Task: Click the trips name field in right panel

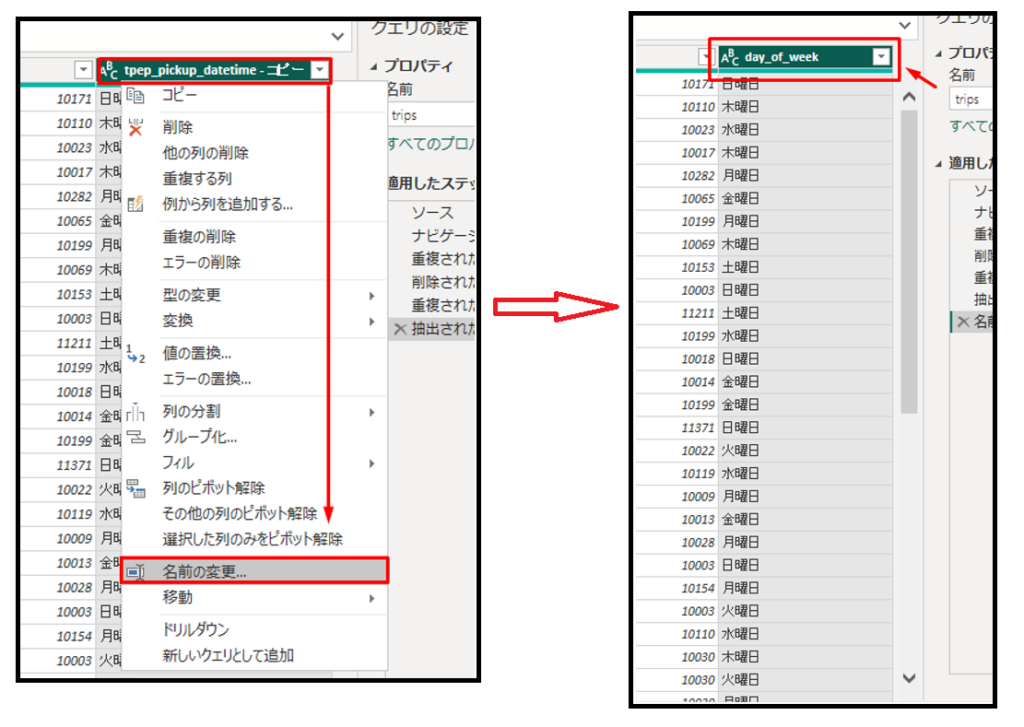Action: [970, 99]
